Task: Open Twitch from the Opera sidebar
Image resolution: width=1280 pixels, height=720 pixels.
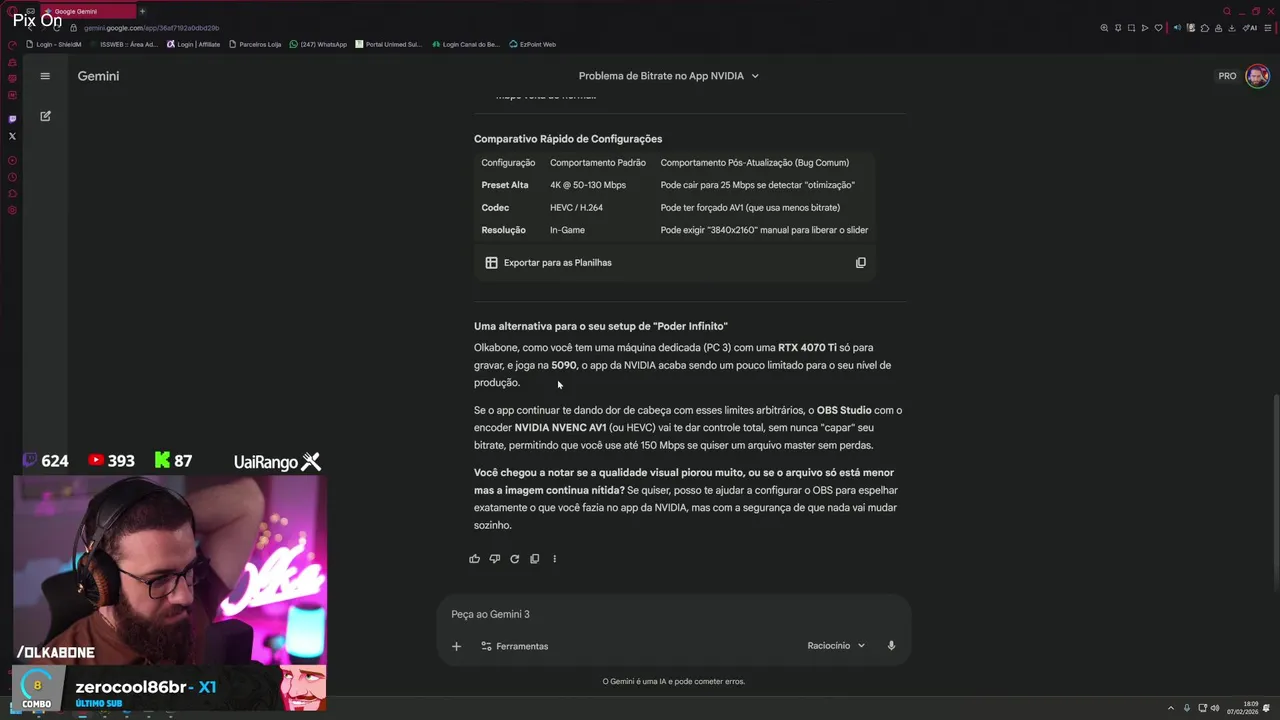Action: [12, 119]
